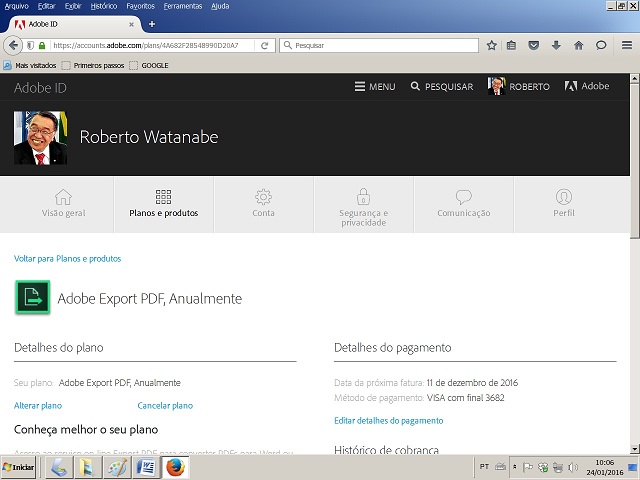Open the folder taskbar icon
This screenshot has width=640, height=480.
click(88, 467)
